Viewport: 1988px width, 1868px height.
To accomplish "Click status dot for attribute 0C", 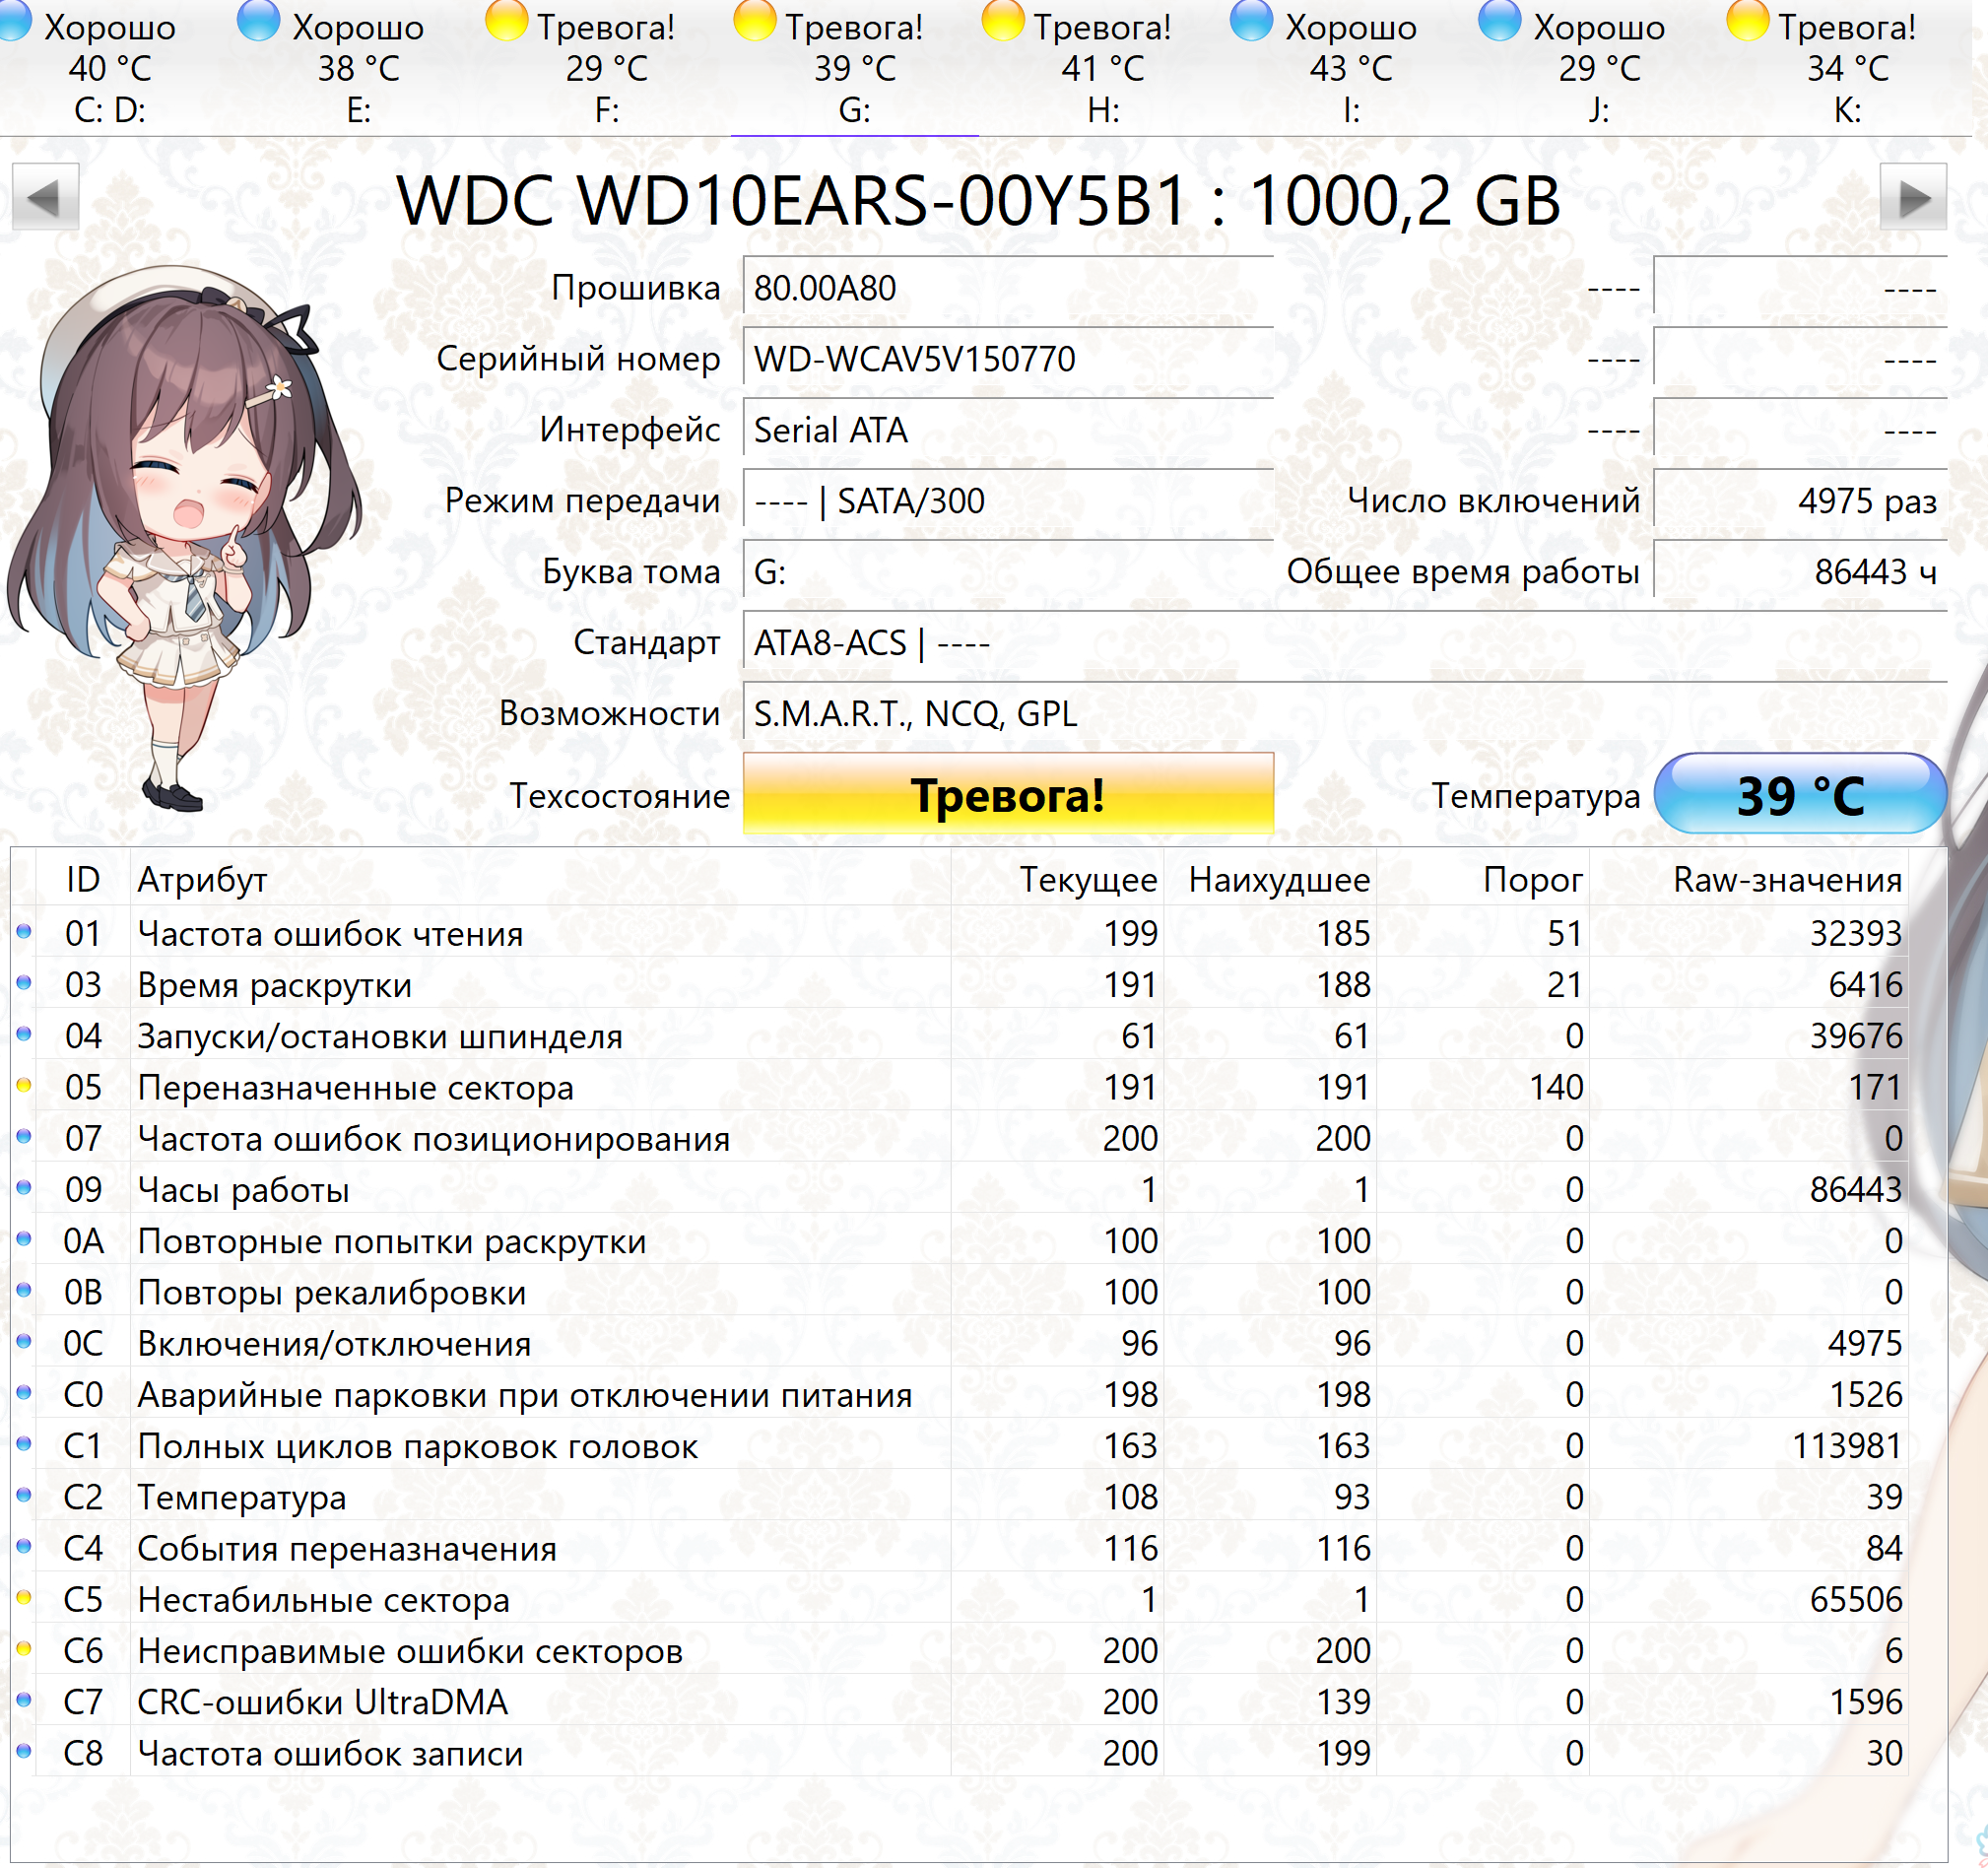I will pos(24,1342).
